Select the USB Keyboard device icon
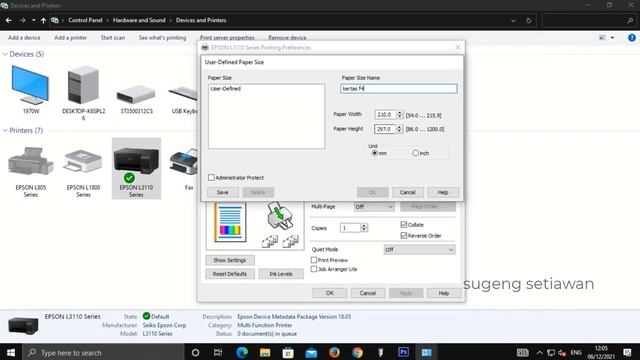Image resolution: width=640 pixels, height=360 pixels. pos(184,94)
